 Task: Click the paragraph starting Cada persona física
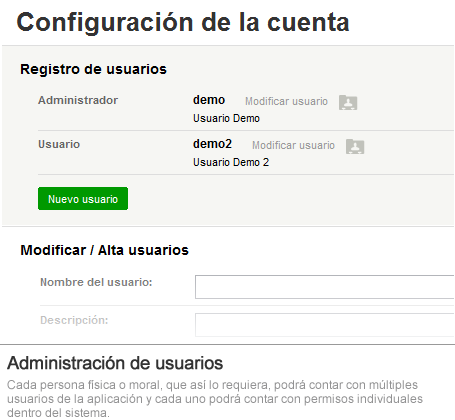coord(215,399)
